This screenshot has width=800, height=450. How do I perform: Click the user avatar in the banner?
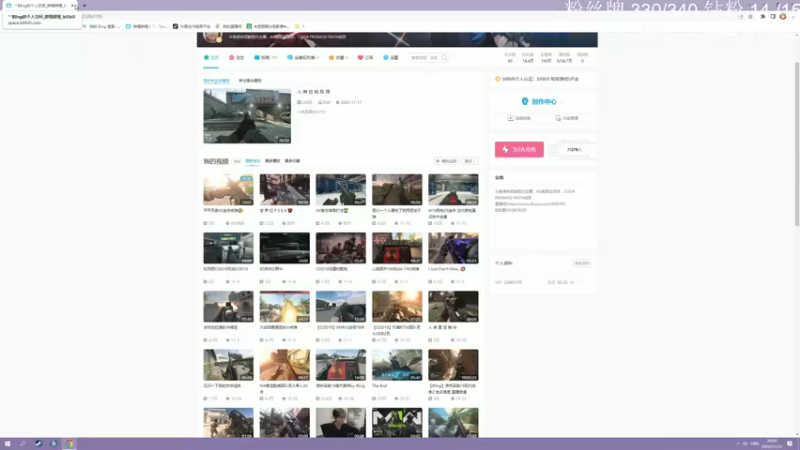pyautogui.click(x=212, y=36)
